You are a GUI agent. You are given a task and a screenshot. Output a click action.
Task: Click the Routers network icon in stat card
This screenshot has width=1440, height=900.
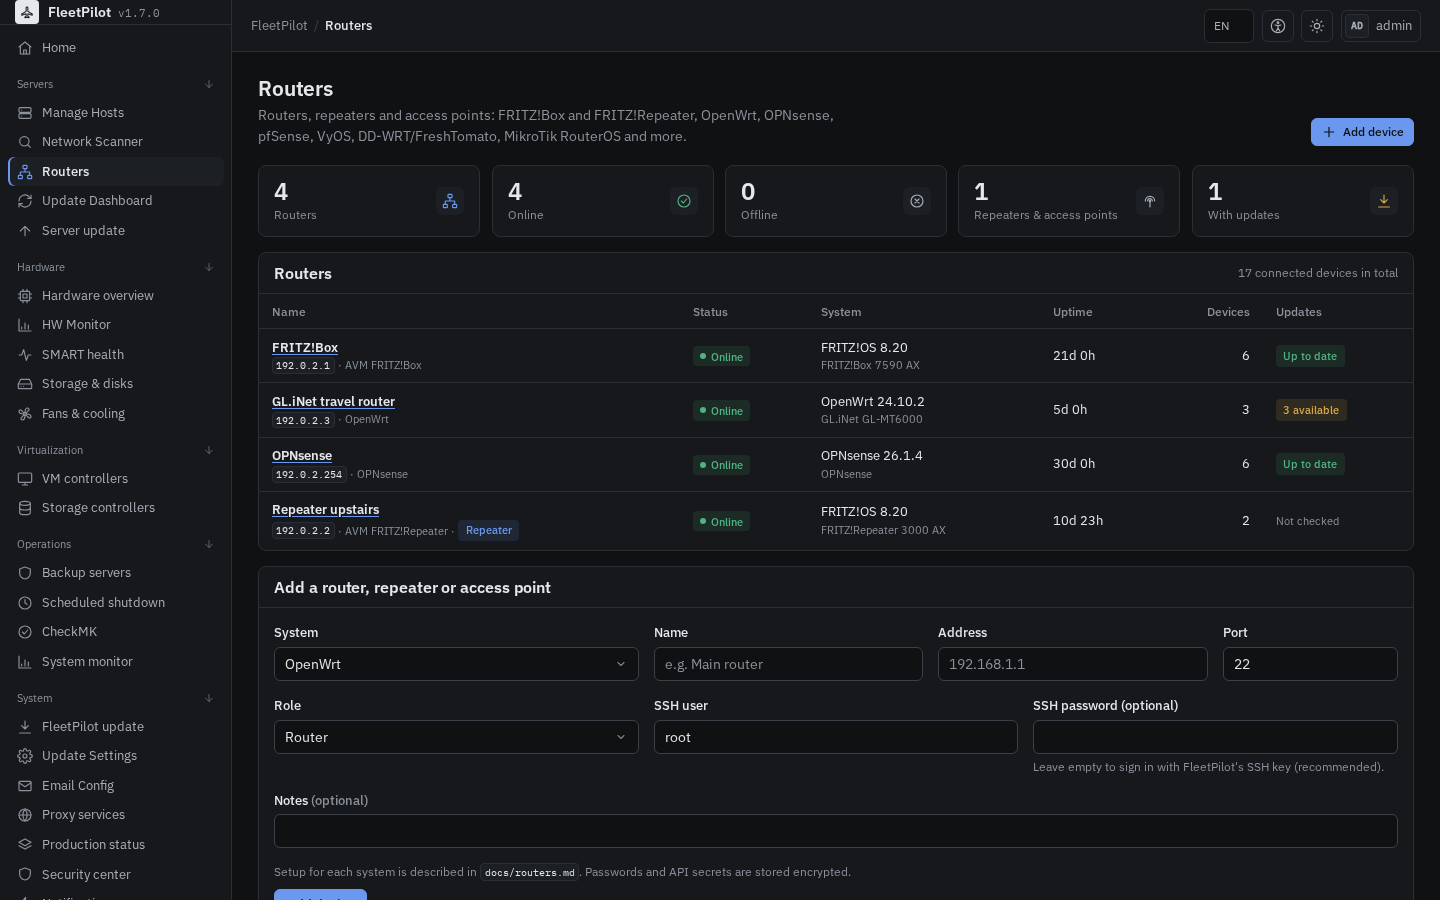(x=450, y=201)
